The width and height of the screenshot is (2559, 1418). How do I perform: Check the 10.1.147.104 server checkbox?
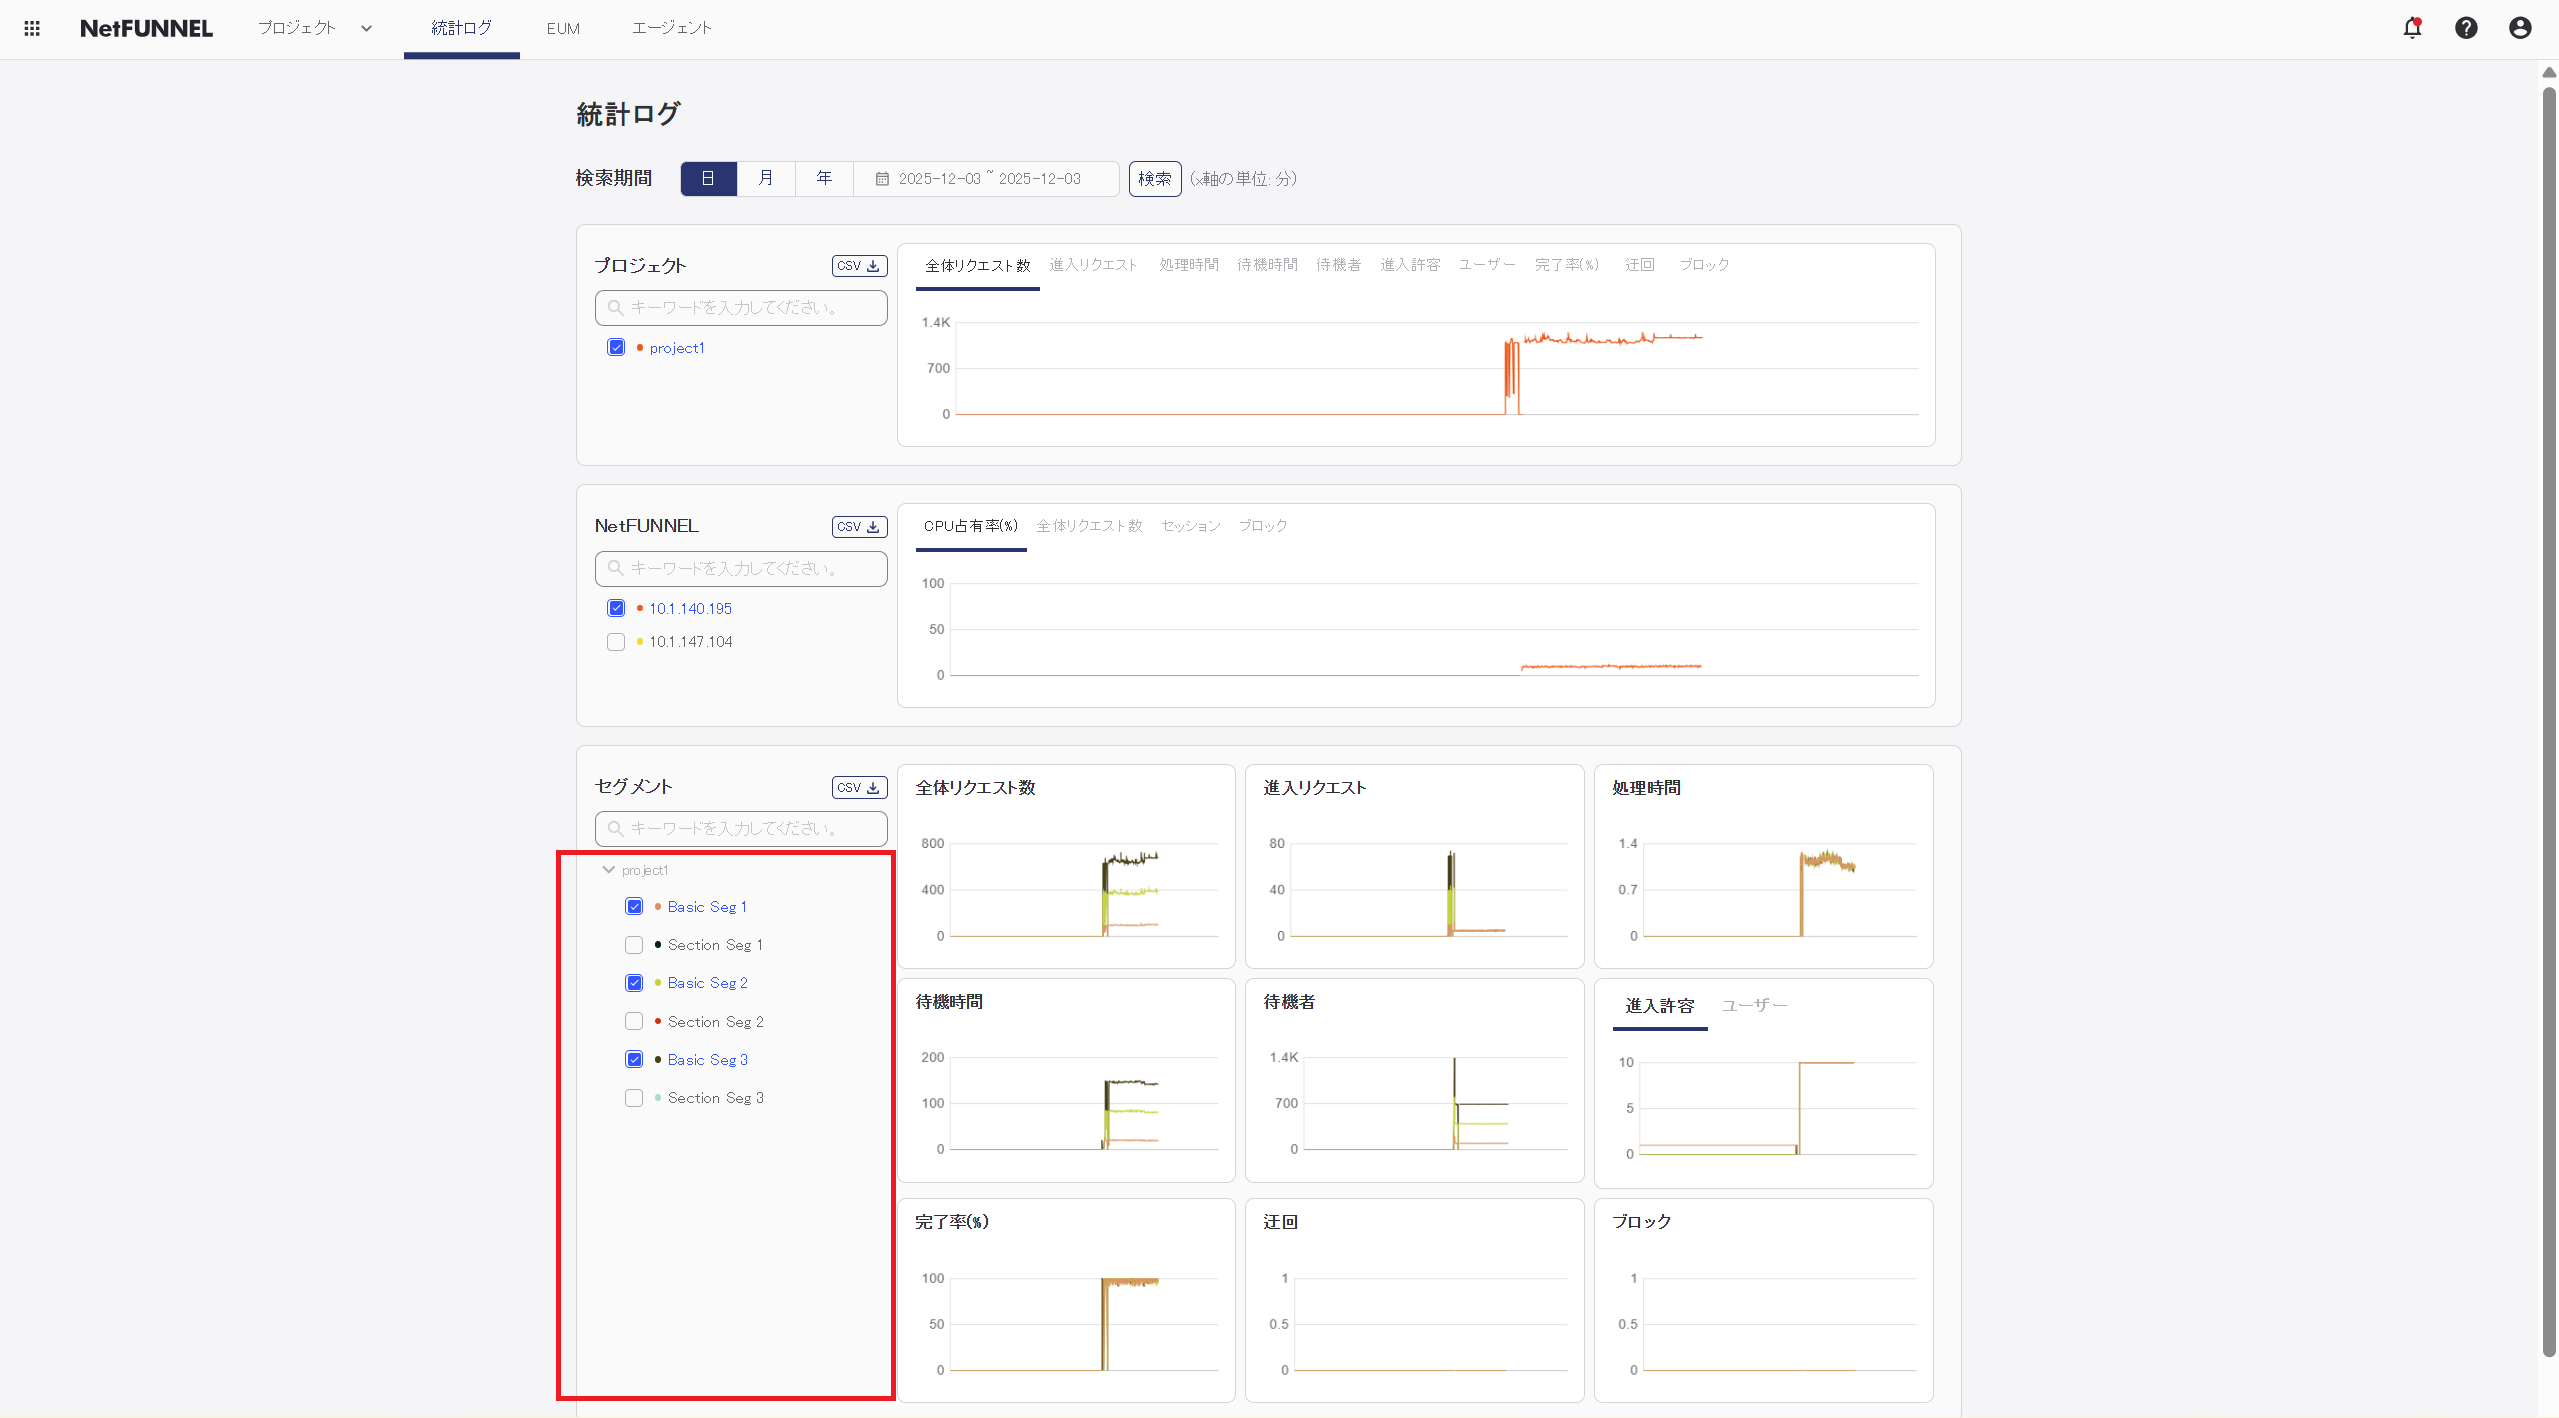[x=616, y=642]
